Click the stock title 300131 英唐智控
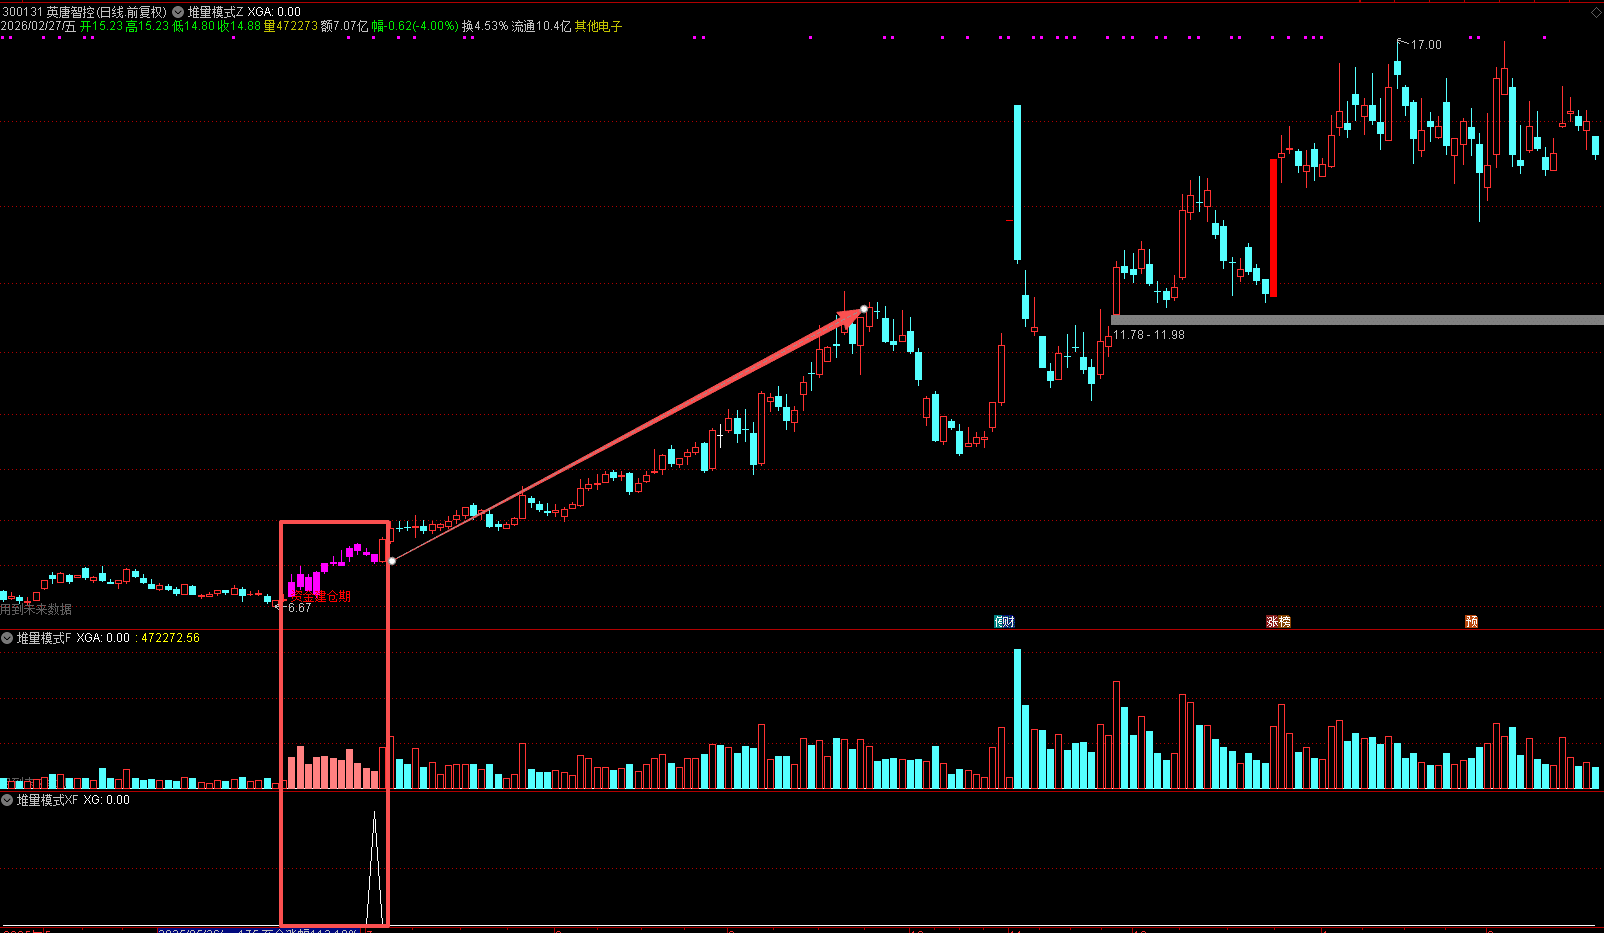Image resolution: width=1604 pixels, height=933 pixels. point(84,12)
